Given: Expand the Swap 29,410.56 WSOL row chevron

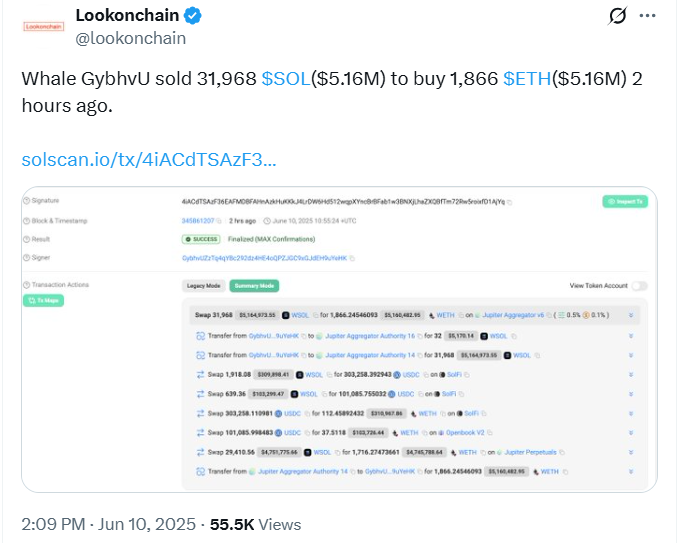Looking at the screenshot, I should [631, 452].
